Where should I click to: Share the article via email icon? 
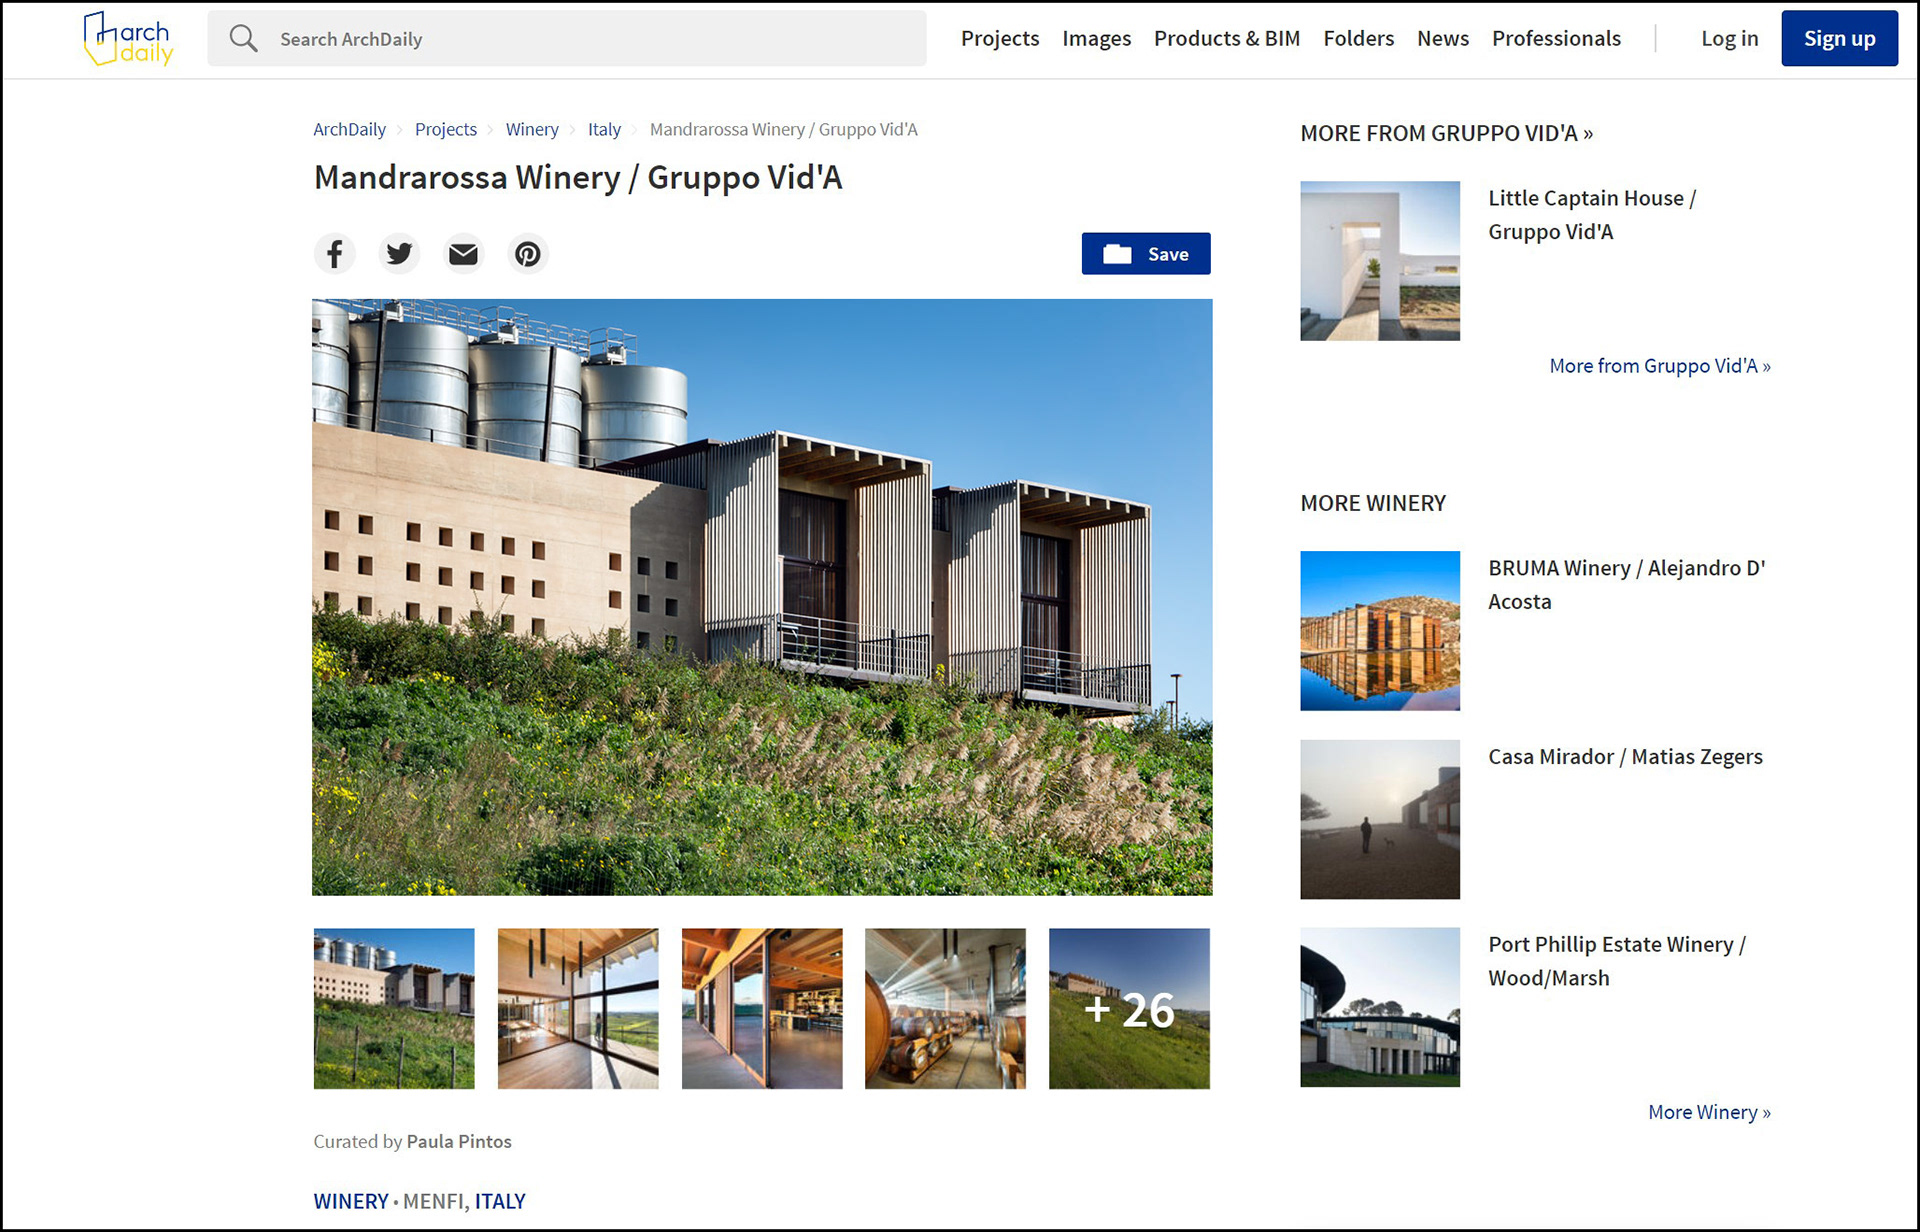coord(463,254)
